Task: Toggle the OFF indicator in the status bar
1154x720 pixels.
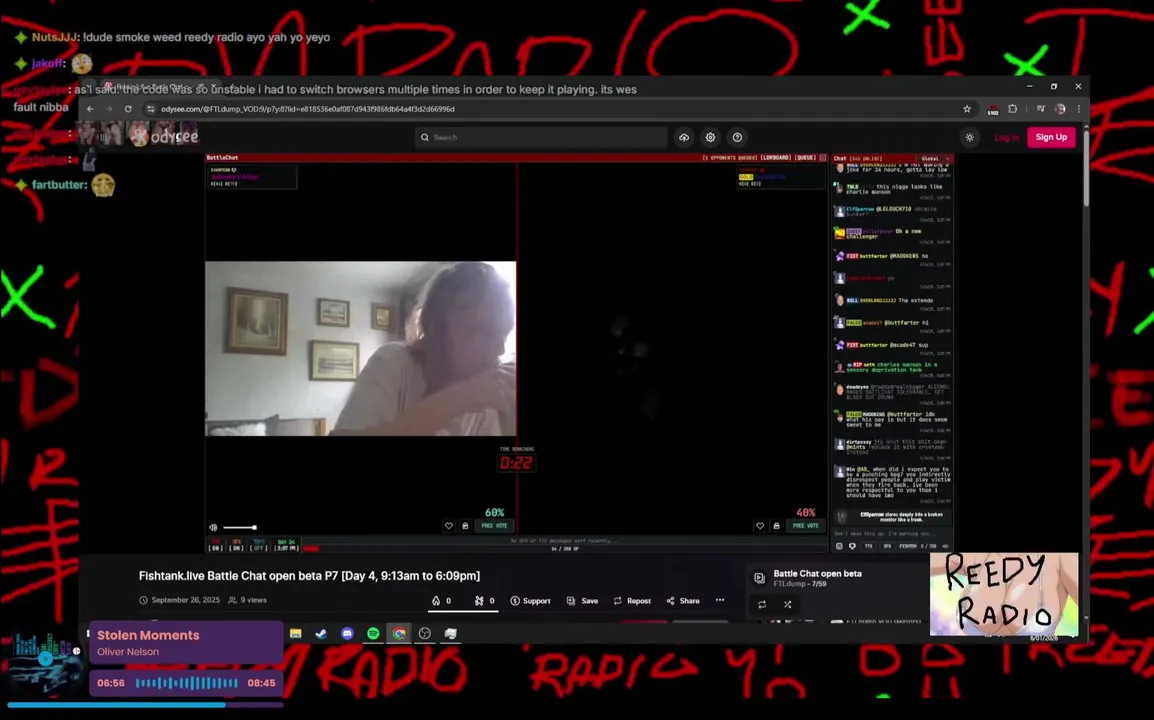Action: point(258,545)
